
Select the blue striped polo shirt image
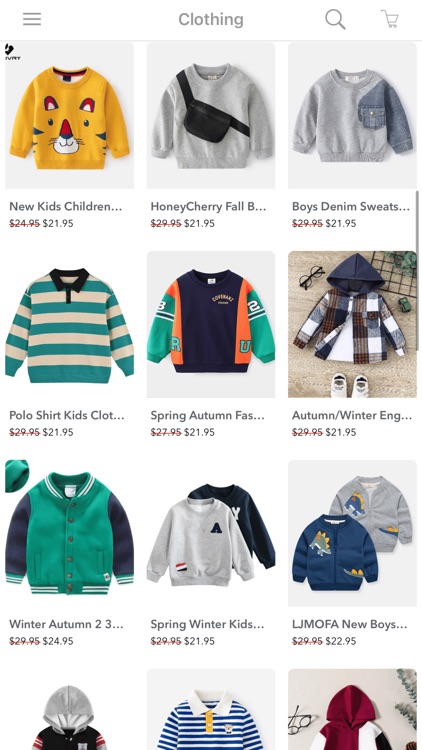(211, 709)
